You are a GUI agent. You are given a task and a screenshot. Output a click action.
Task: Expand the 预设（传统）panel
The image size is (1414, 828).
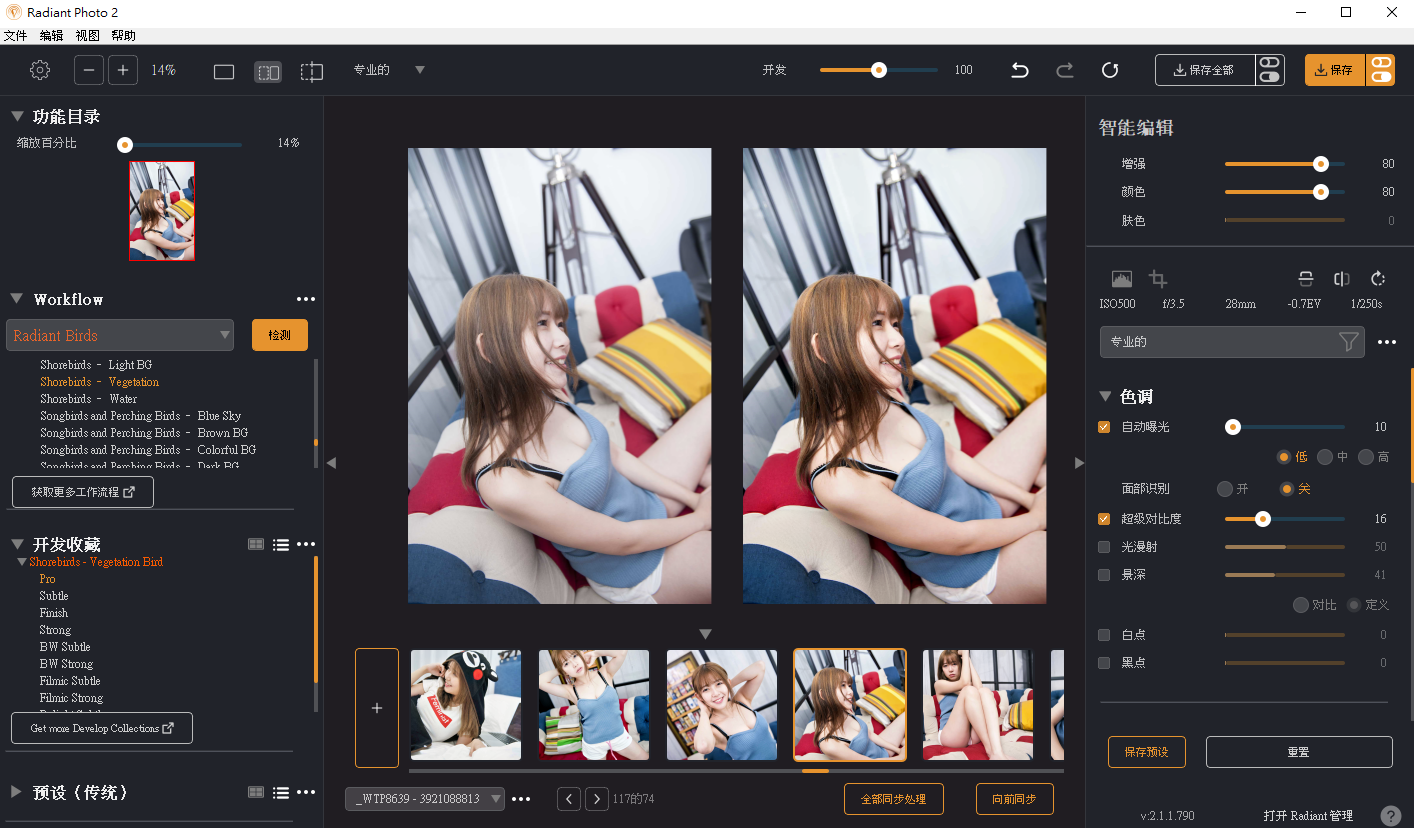click(x=16, y=792)
